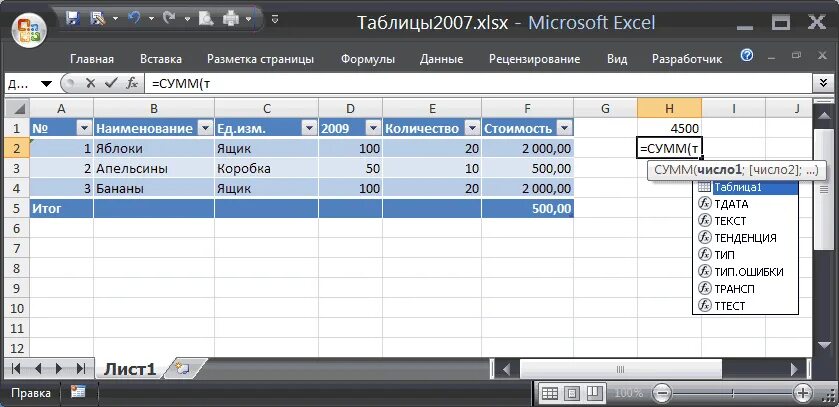Switch to Page Layout view icon
839x407 pixels.
pyautogui.click(x=572, y=394)
